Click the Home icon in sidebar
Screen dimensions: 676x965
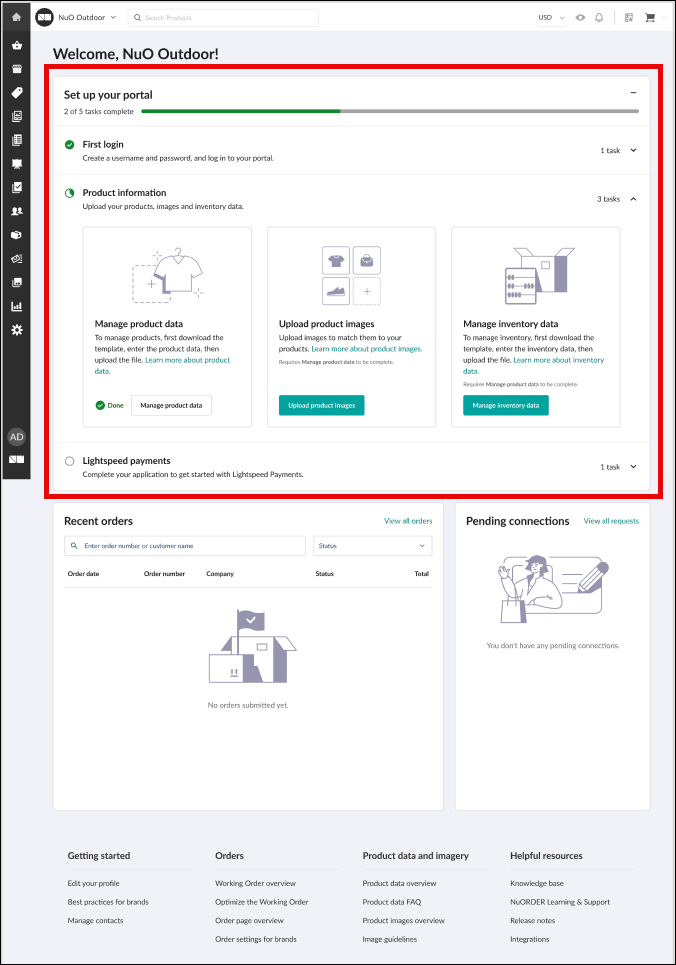click(x=16, y=17)
